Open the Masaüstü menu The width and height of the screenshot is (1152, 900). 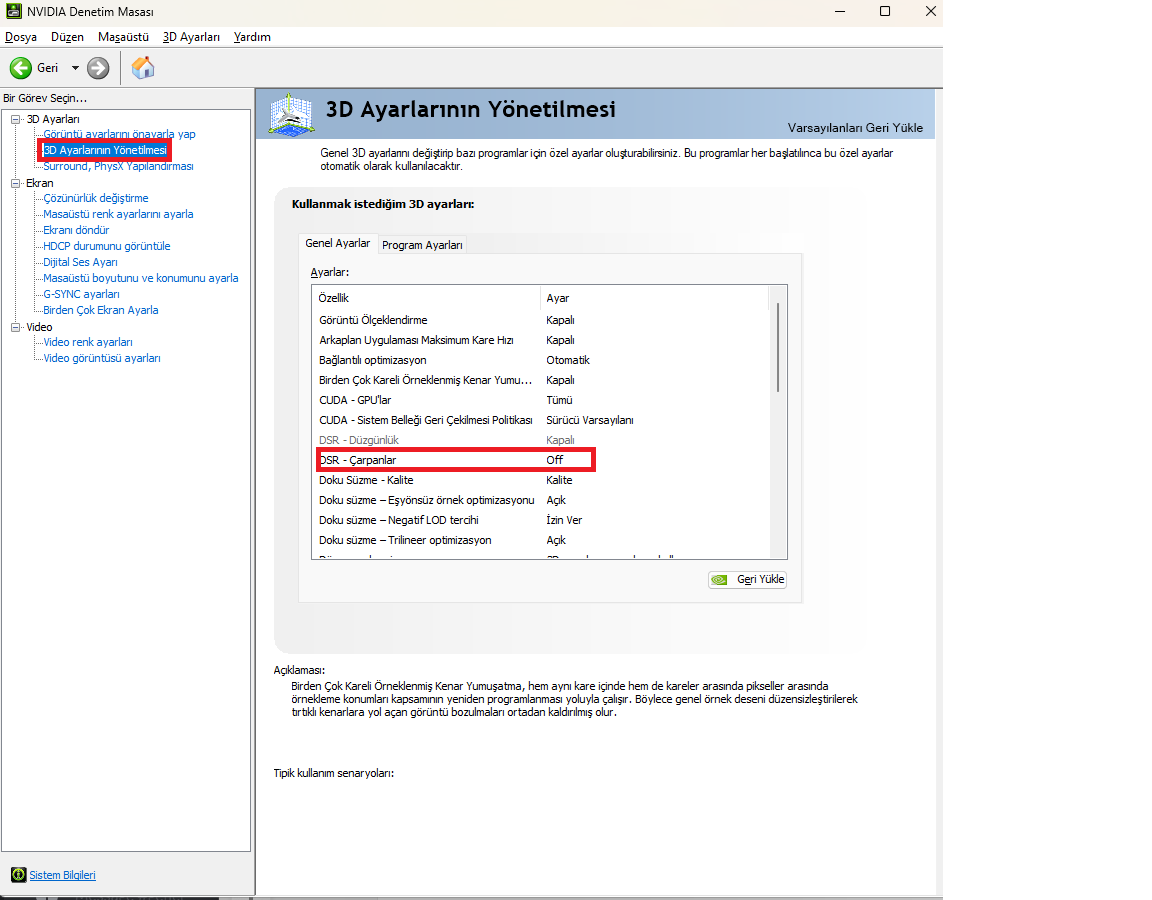click(123, 37)
